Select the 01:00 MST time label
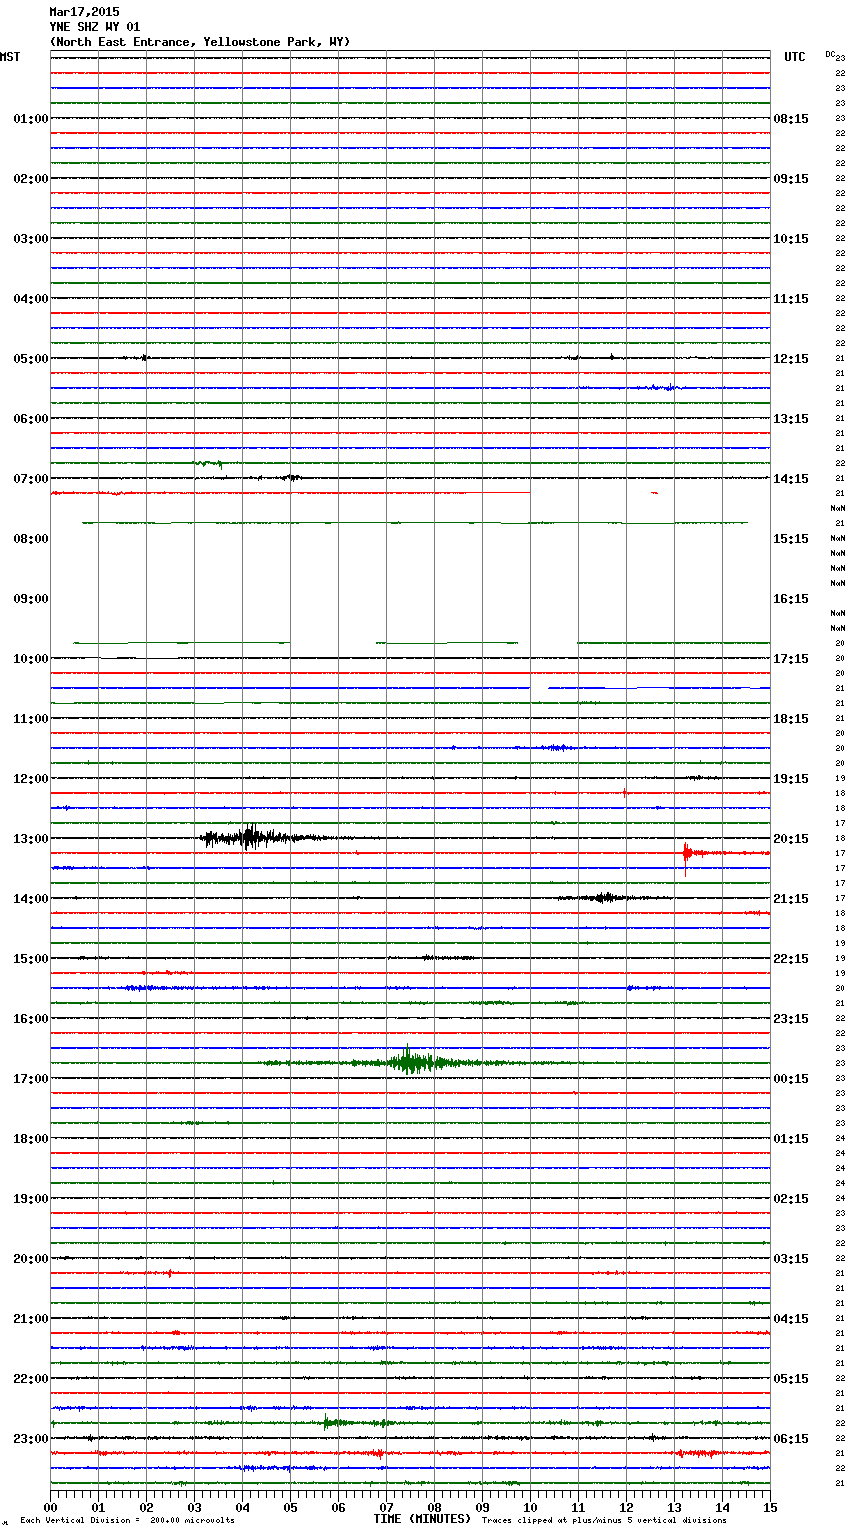This screenshot has width=850, height=1534. click(x=31, y=118)
